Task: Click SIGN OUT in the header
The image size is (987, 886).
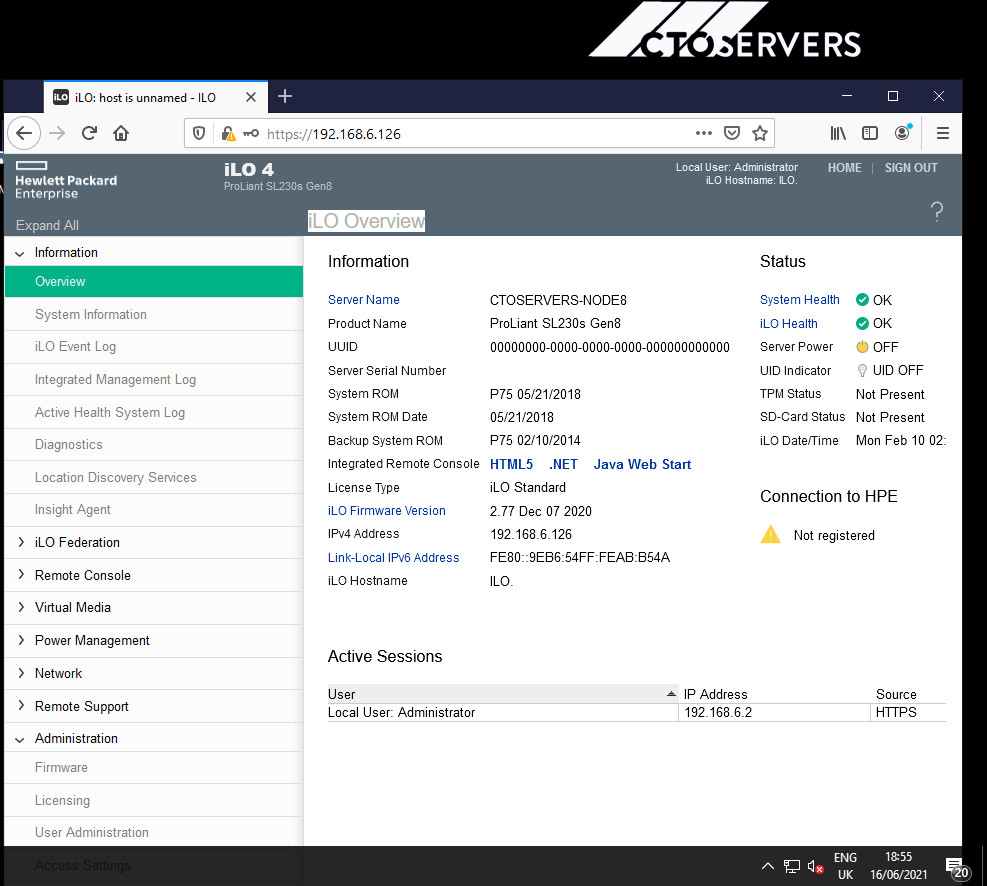Action: click(911, 168)
